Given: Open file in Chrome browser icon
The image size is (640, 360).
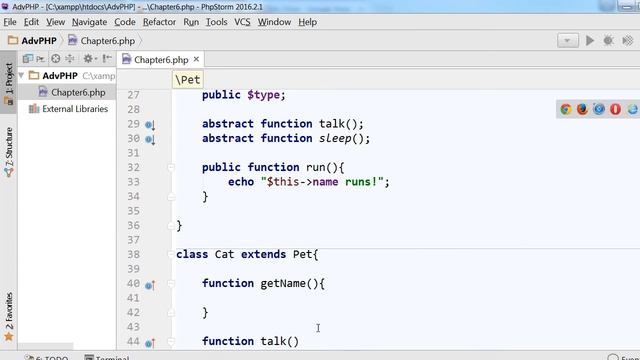Looking at the screenshot, I should [x=566, y=109].
